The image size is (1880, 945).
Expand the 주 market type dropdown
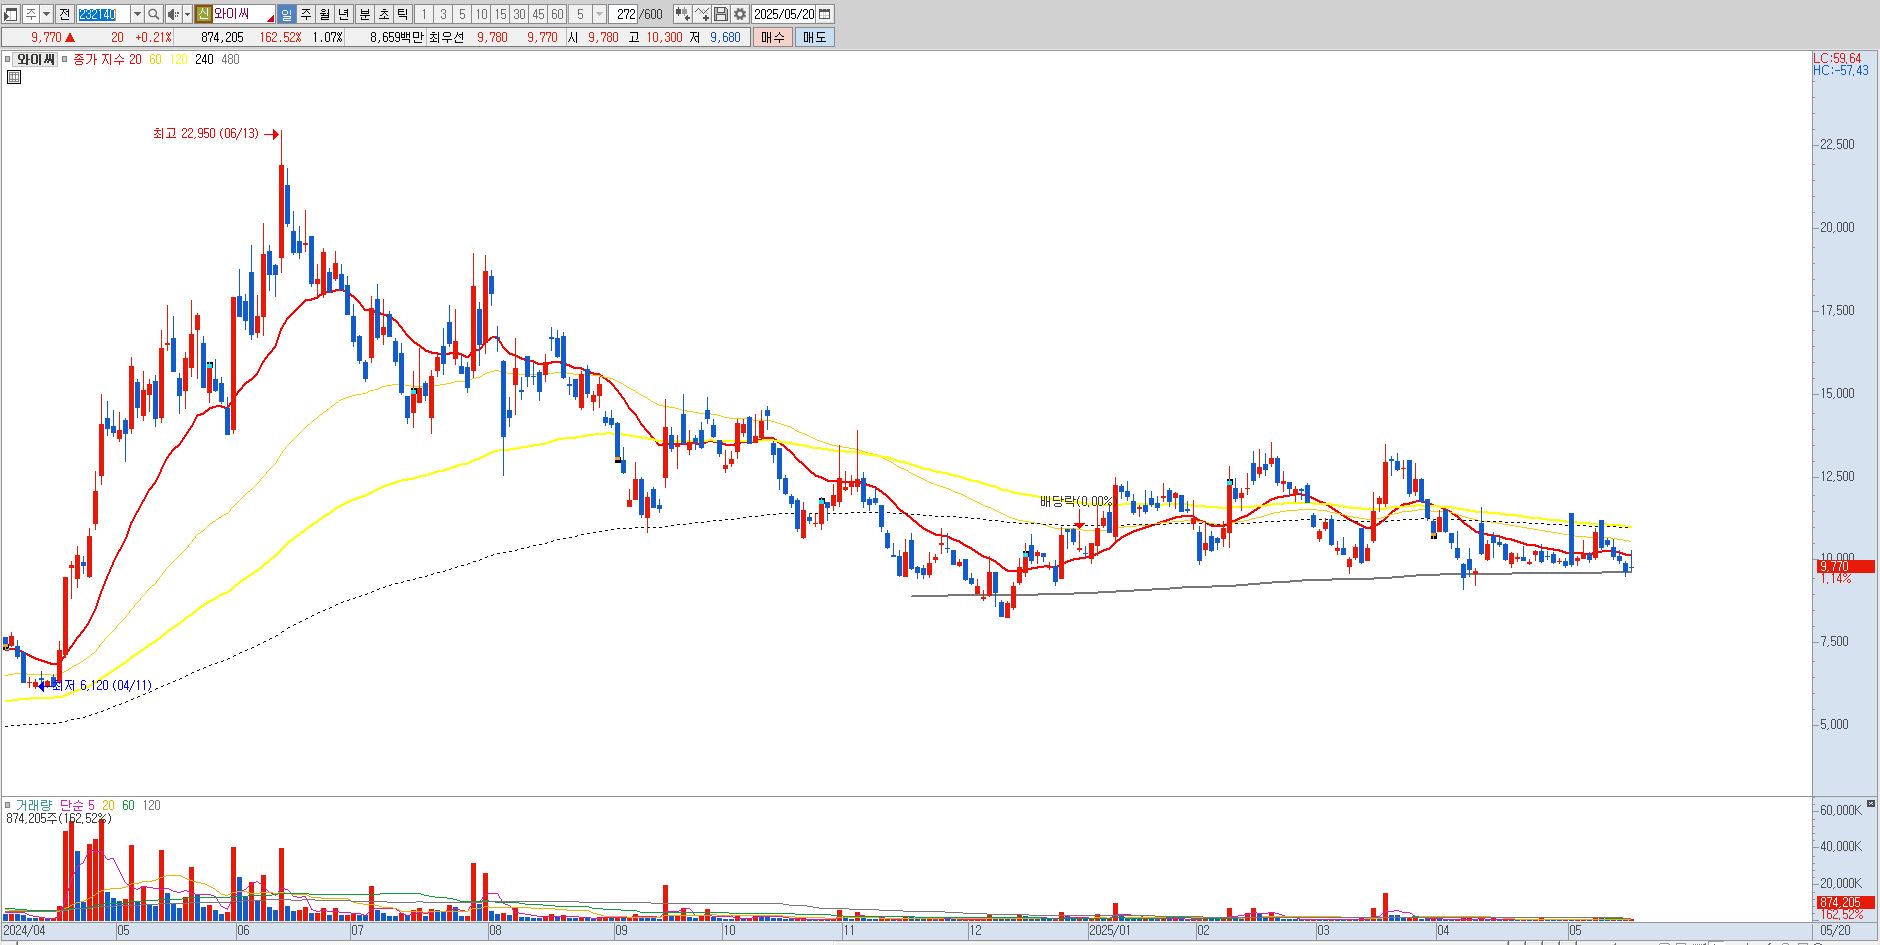[x=46, y=14]
